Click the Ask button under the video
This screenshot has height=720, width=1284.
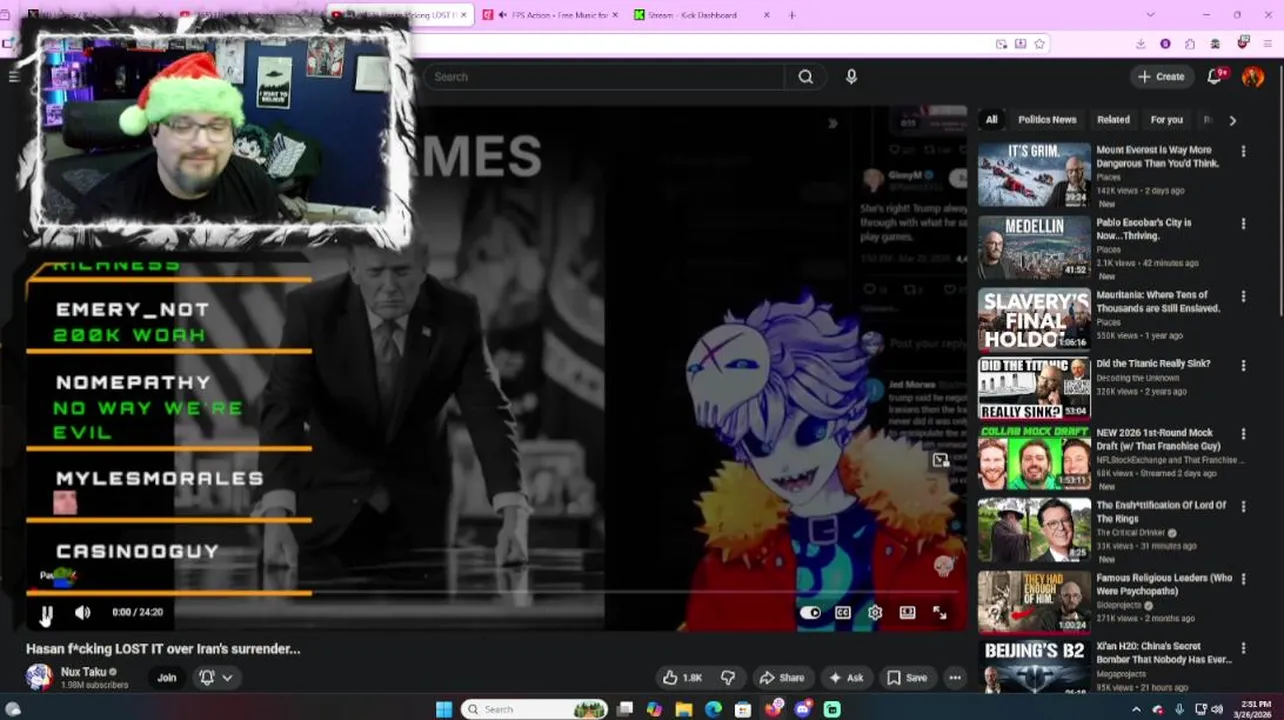845,678
